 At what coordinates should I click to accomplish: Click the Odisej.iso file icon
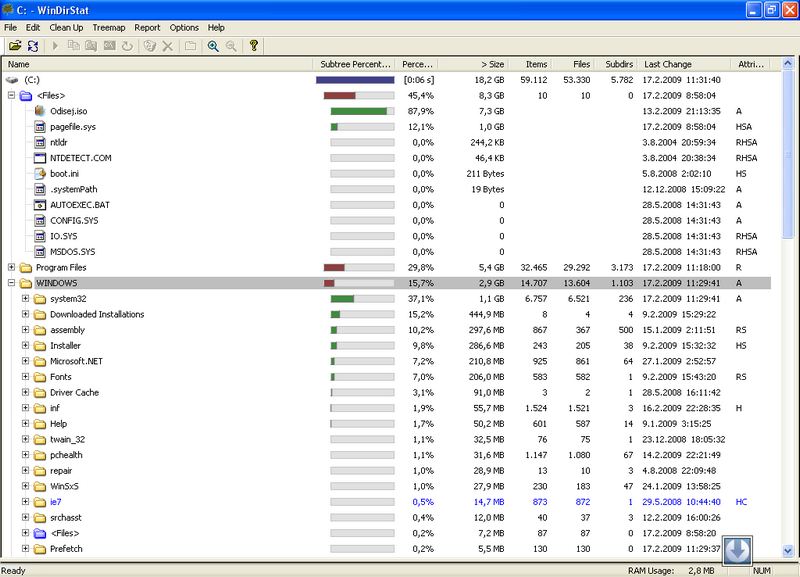point(41,111)
